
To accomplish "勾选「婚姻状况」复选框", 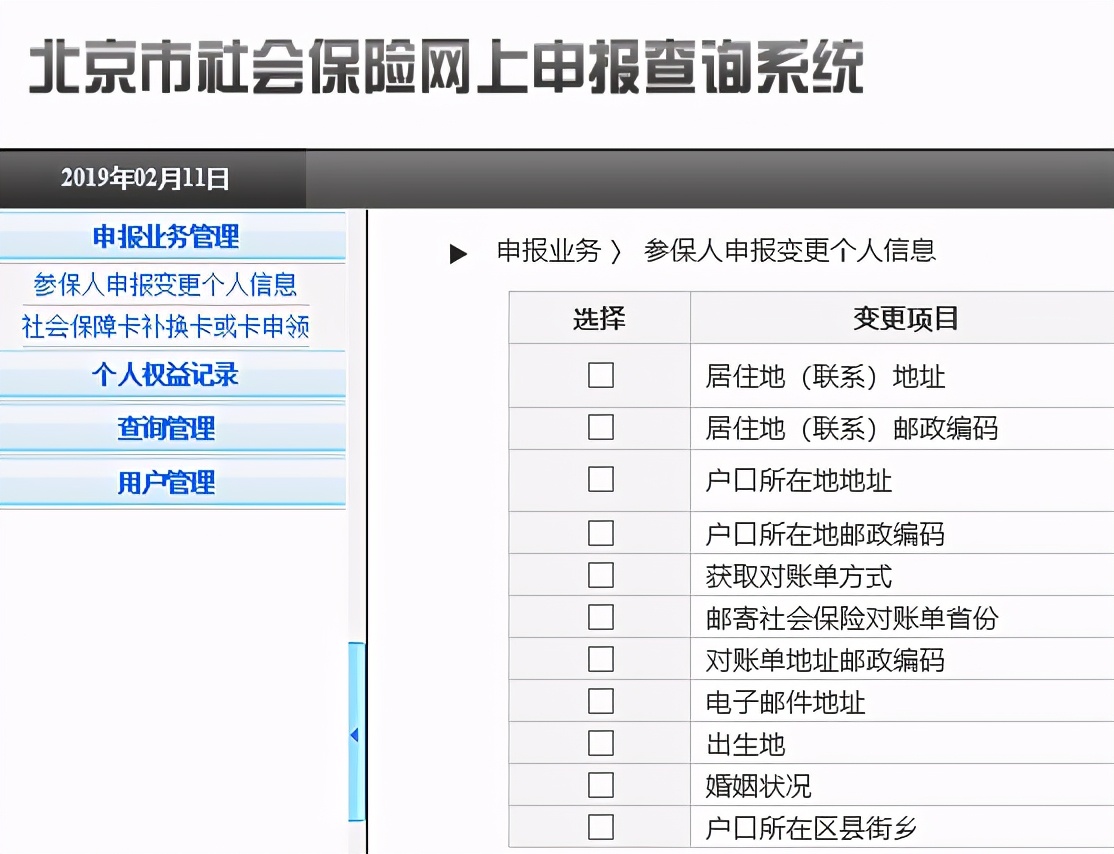I will point(599,785).
